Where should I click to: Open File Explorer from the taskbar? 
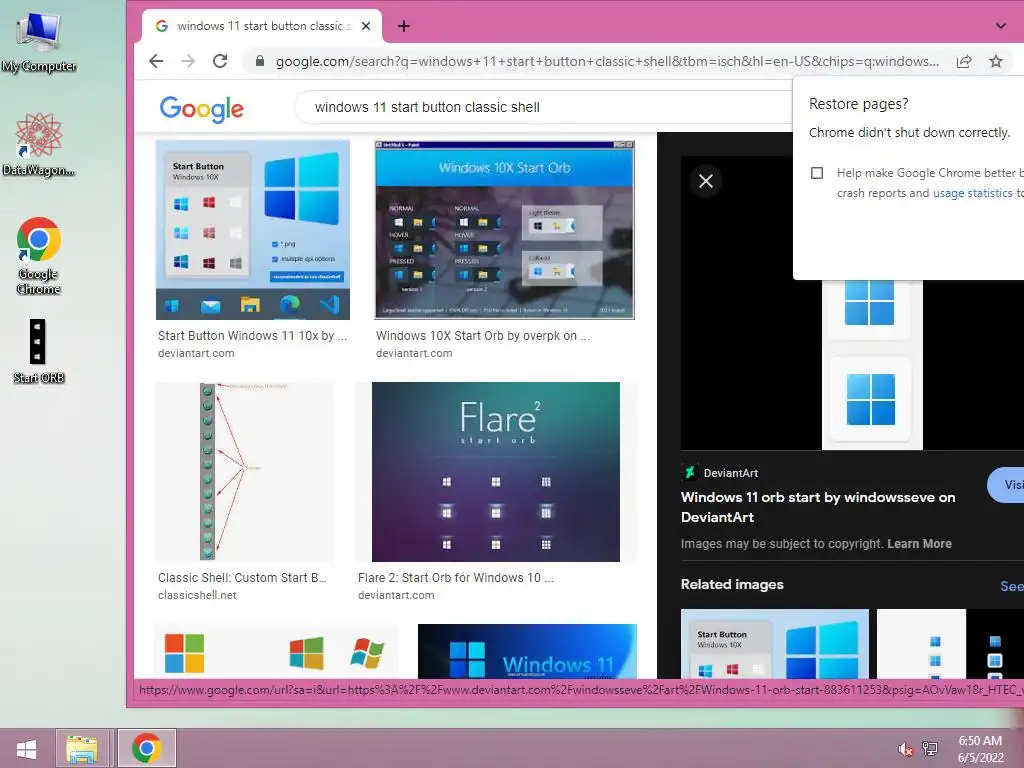pos(82,748)
